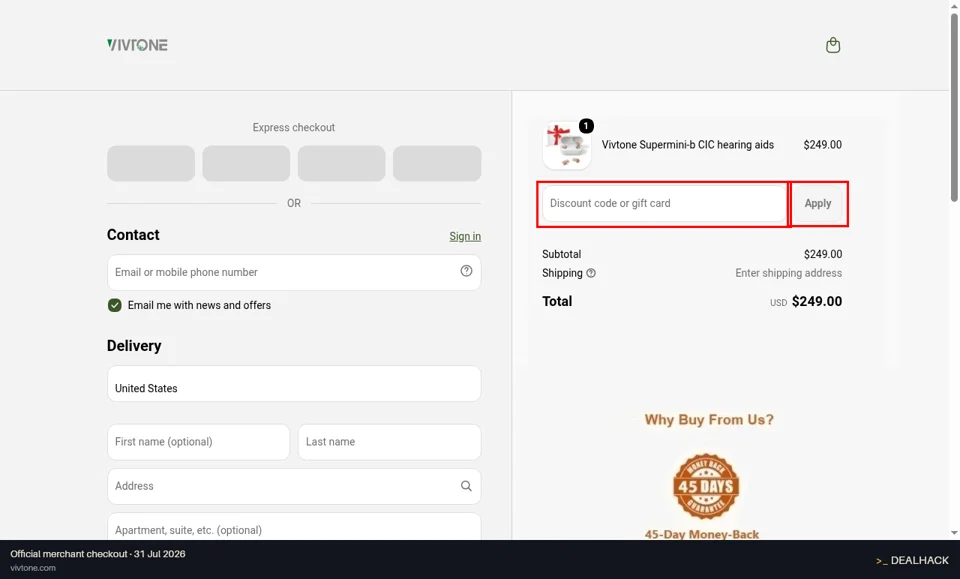
Task: Focus the Discount code or gift card field
Action: (x=664, y=203)
